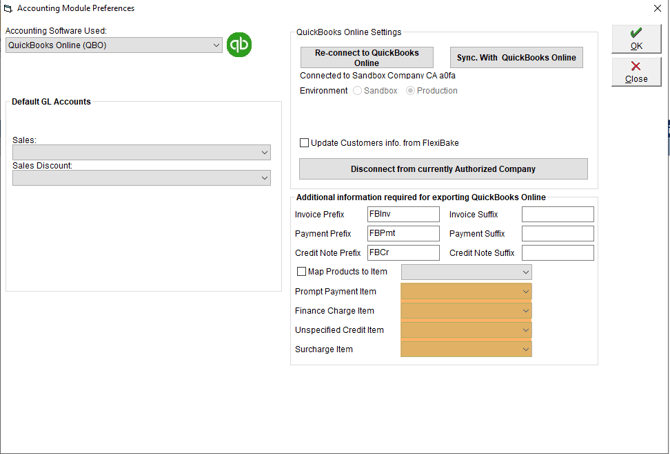Click the Invoice Prefix input field
Image resolution: width=670 pixels, height=454 pixels.
tap(403, 214)
